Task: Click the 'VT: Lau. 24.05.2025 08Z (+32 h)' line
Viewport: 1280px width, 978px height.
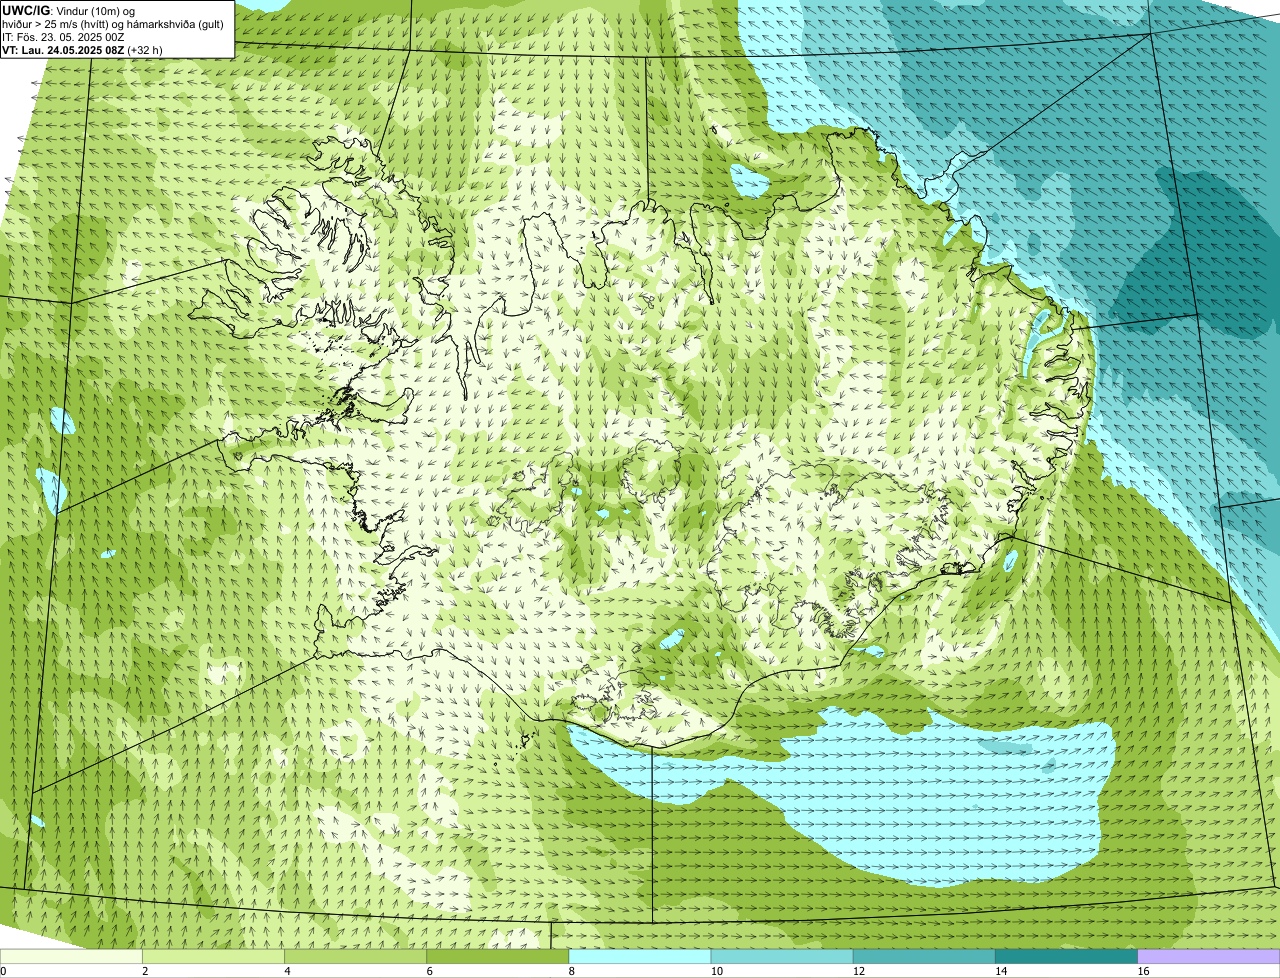Action: coord(82,50)
